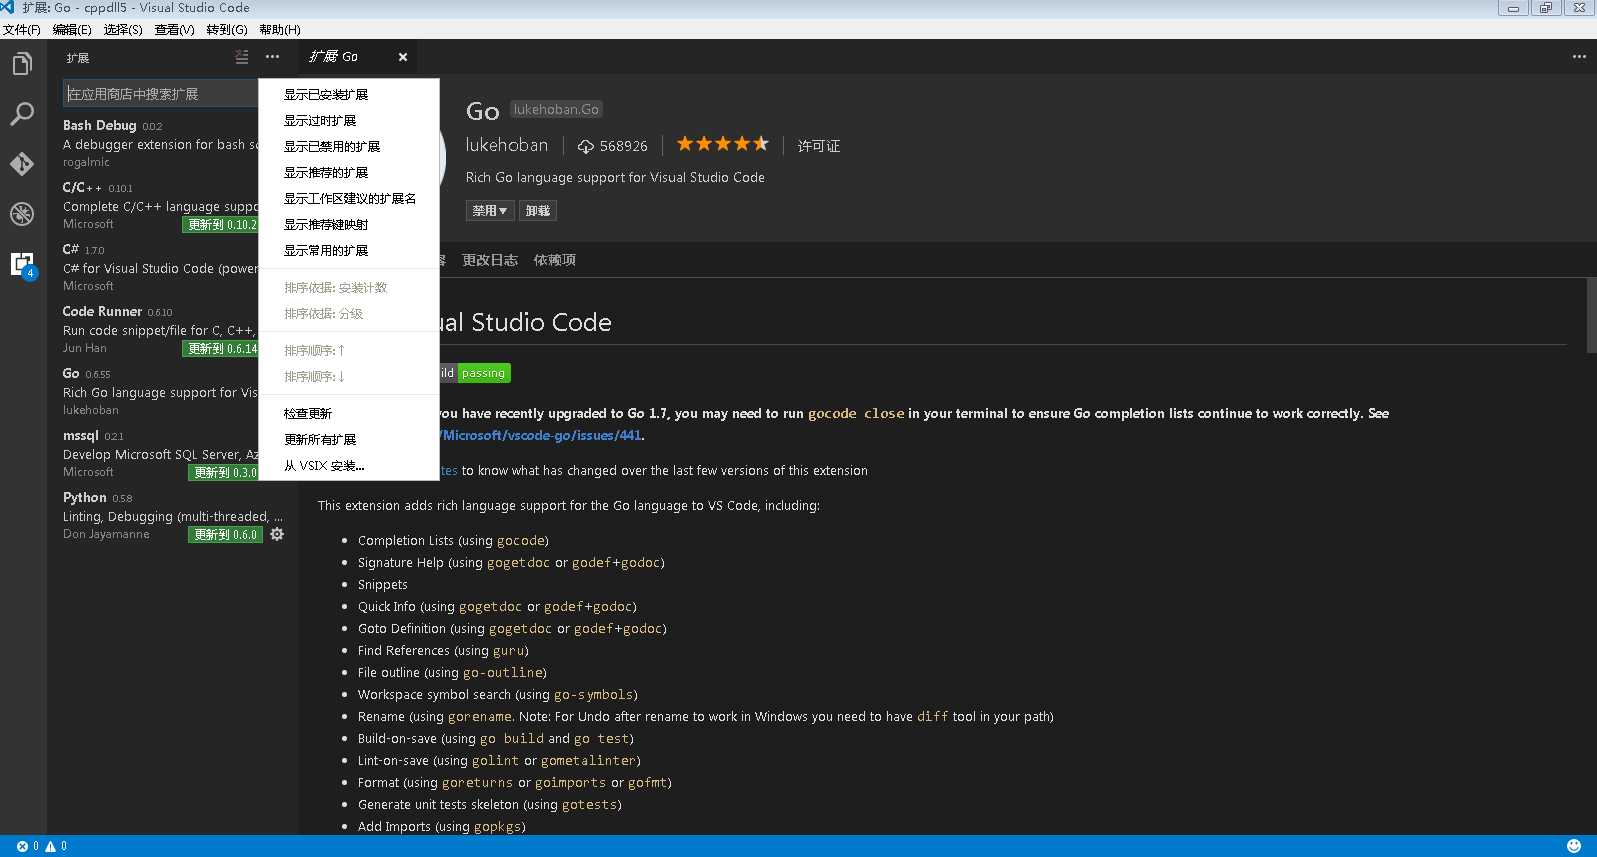The height and width of the screenshot is (857, 1597).
Task: Open editor more actions at top right
Action: click(1579, 57)
